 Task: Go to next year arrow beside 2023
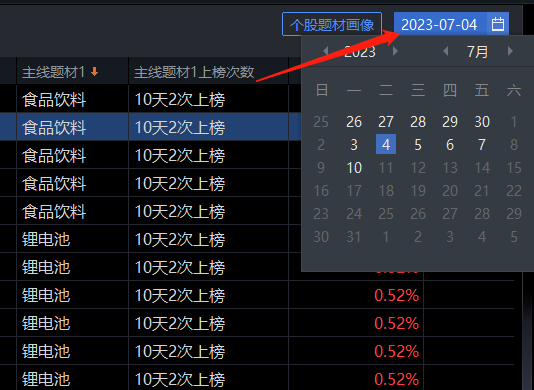coord(395,51)
